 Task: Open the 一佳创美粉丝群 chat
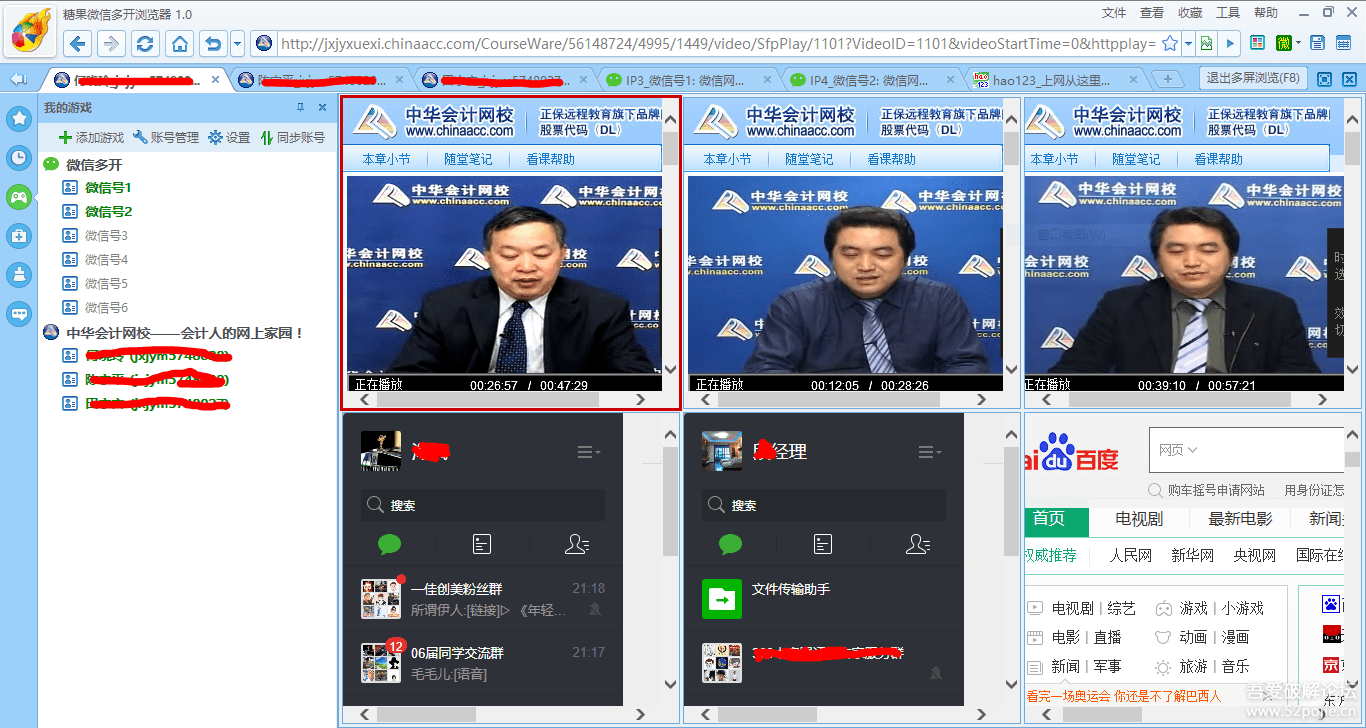pos(483,598)
